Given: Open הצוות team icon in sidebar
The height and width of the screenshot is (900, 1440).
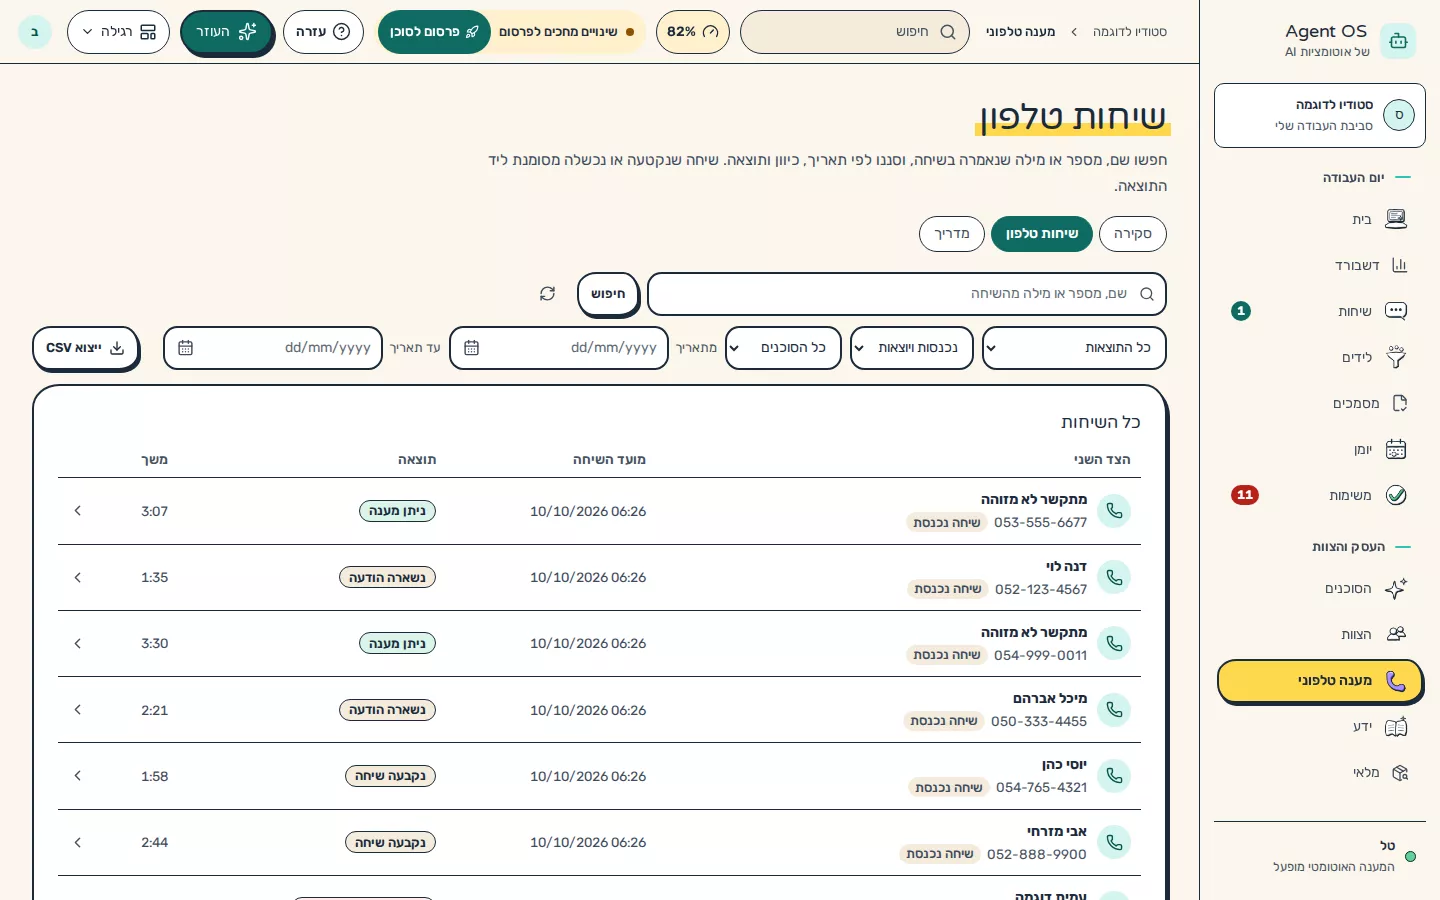Looking at the screenshot, I should (x=1396, y=634).
